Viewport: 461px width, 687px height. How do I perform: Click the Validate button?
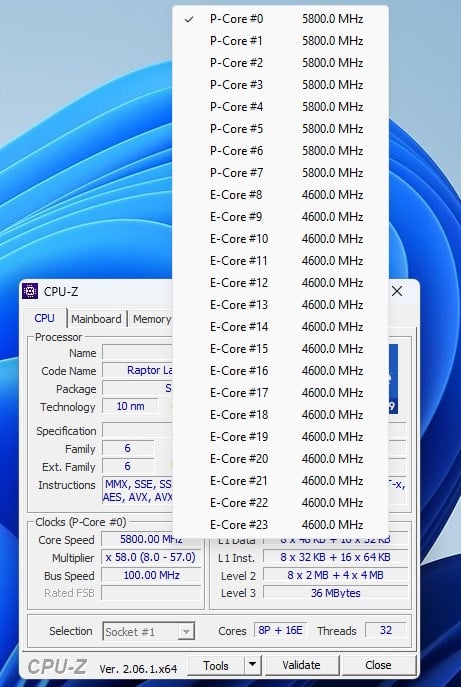[x=301, y=666]
